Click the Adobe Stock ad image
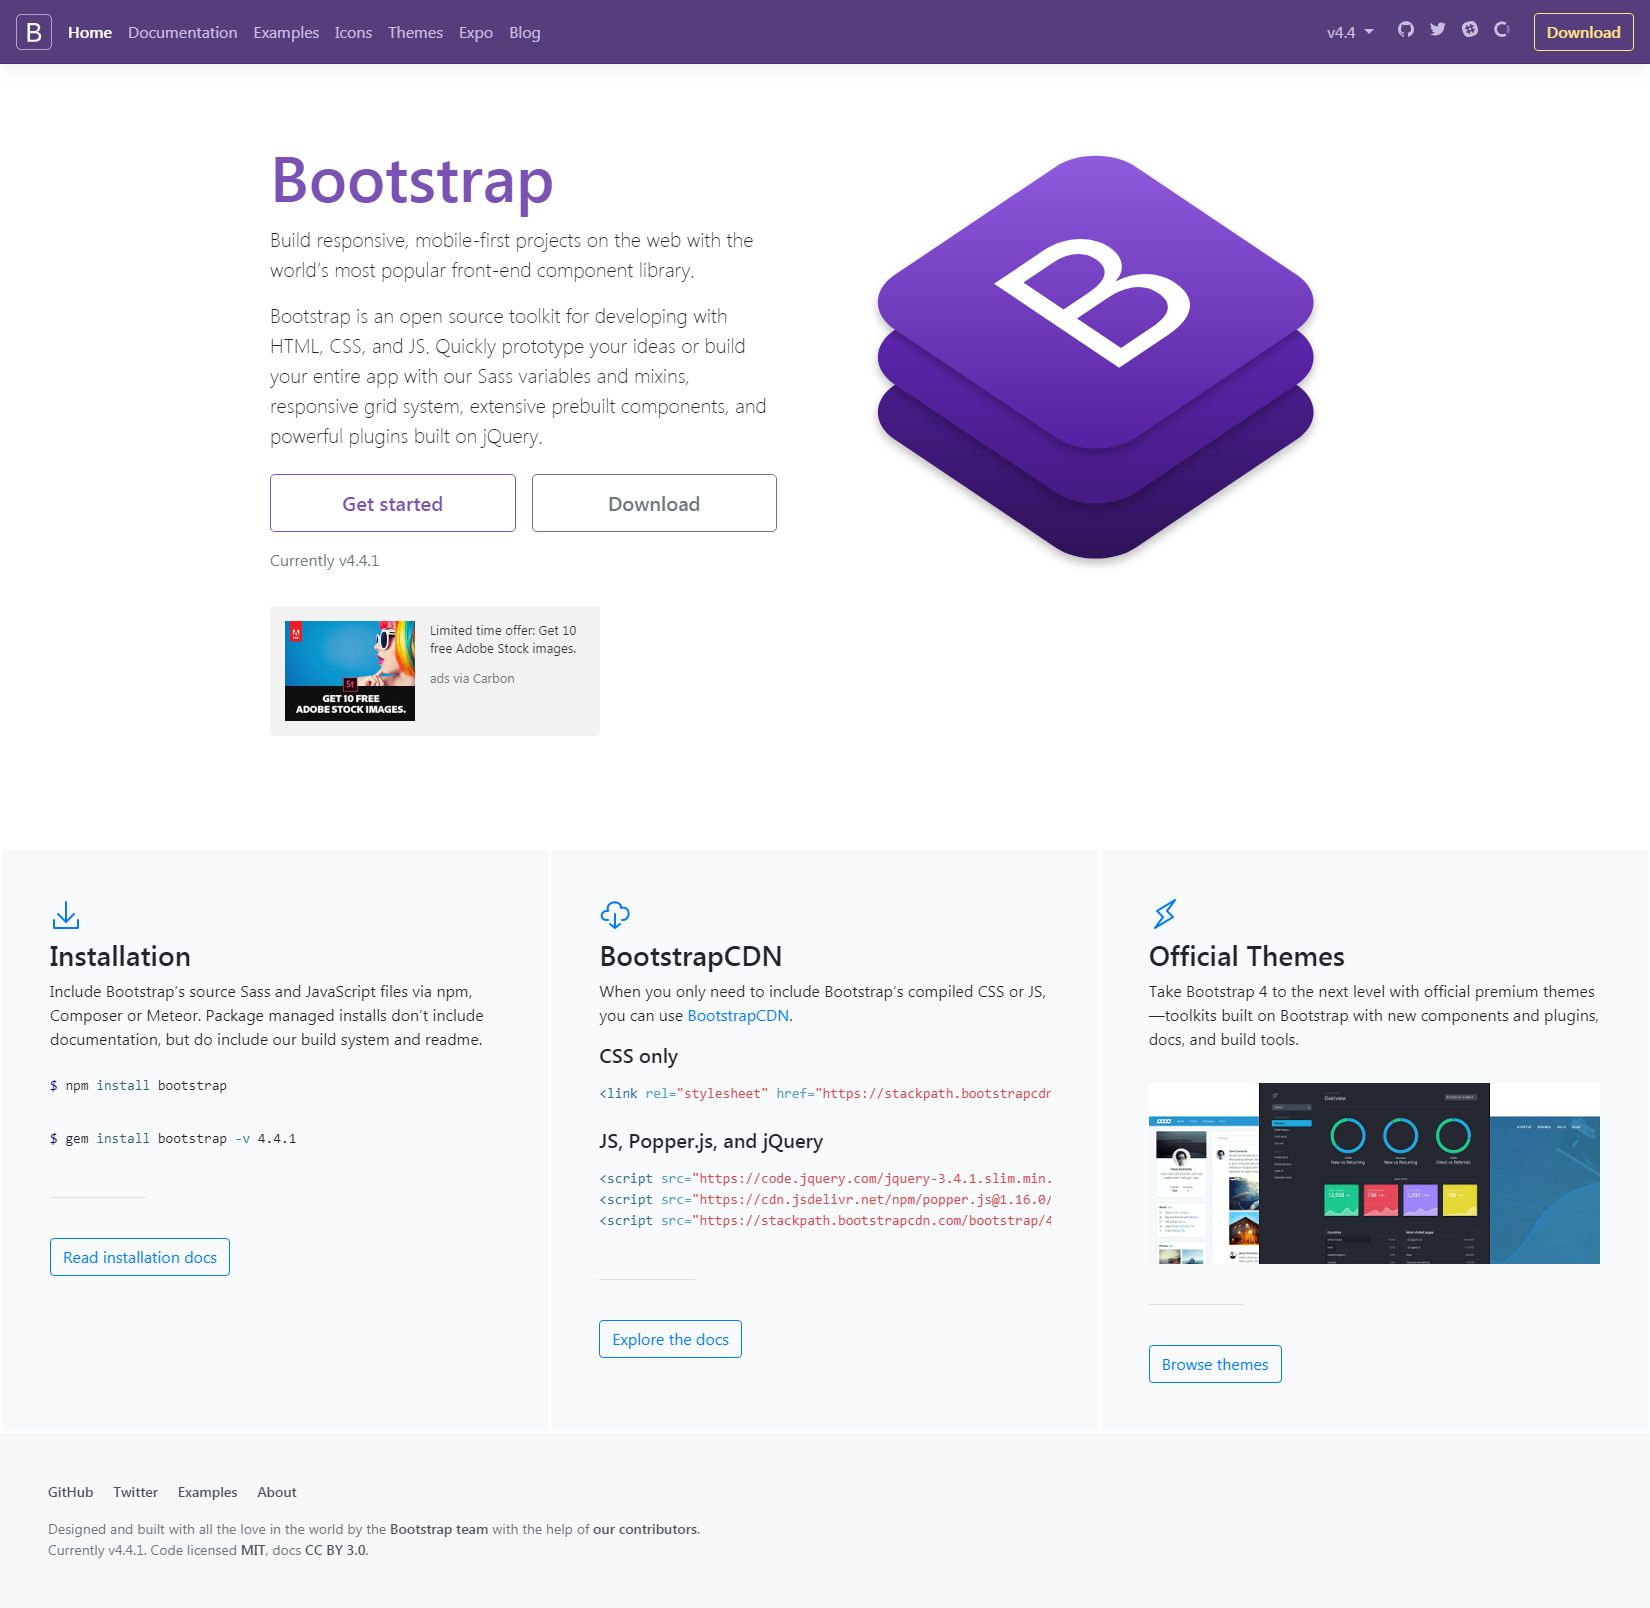This screenshot has height=1608, width=1650. [x=350, y=670]
